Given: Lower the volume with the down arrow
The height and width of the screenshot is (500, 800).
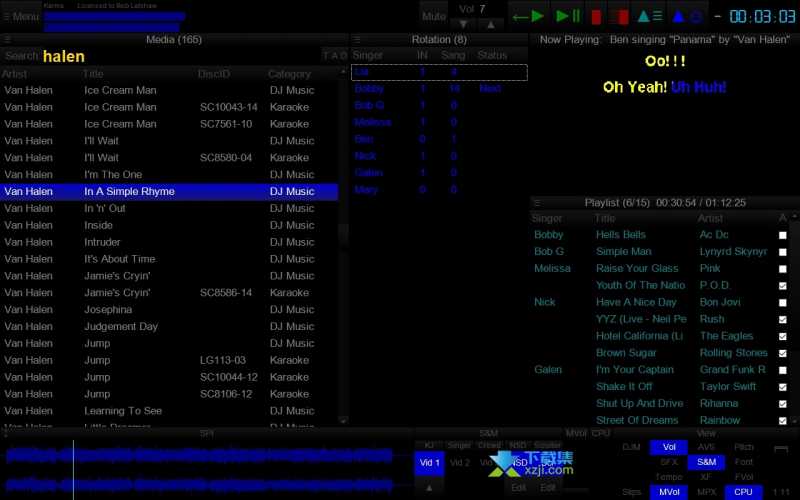Looking at the screenshot, I should (463, 24).
